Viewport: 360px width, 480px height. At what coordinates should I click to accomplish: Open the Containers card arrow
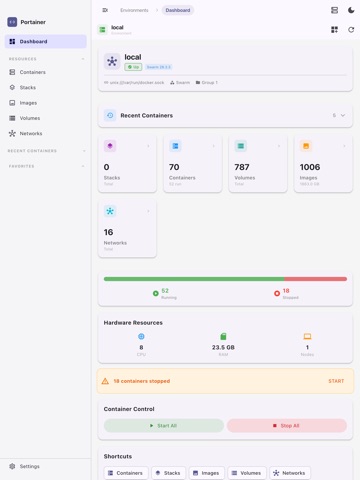214,146
